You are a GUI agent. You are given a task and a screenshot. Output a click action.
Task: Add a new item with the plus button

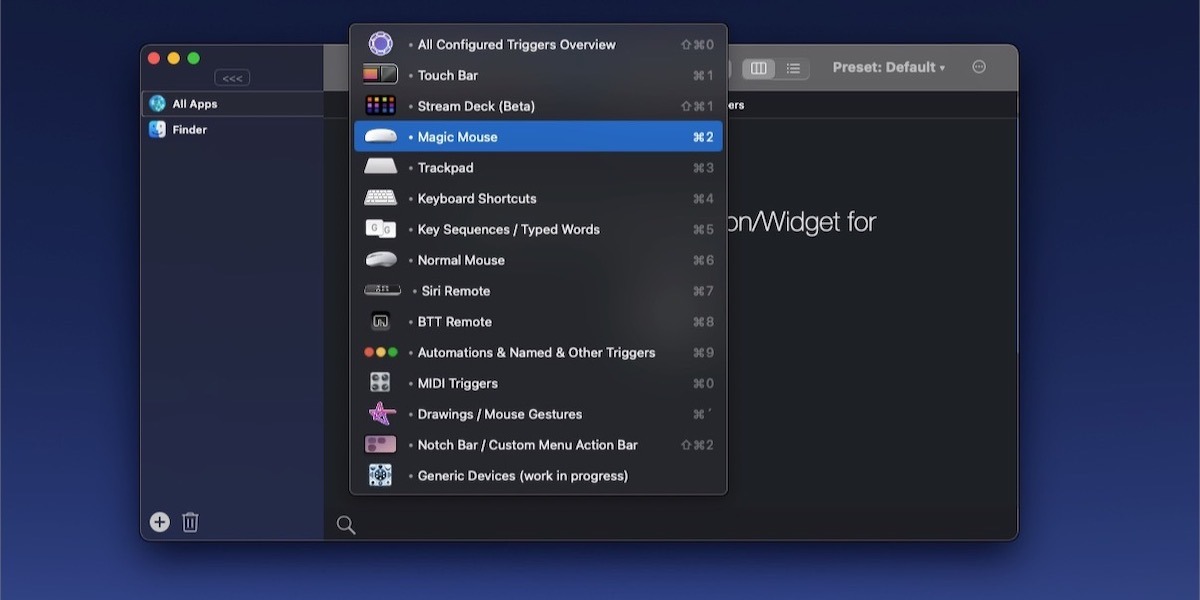pos(159,521)
